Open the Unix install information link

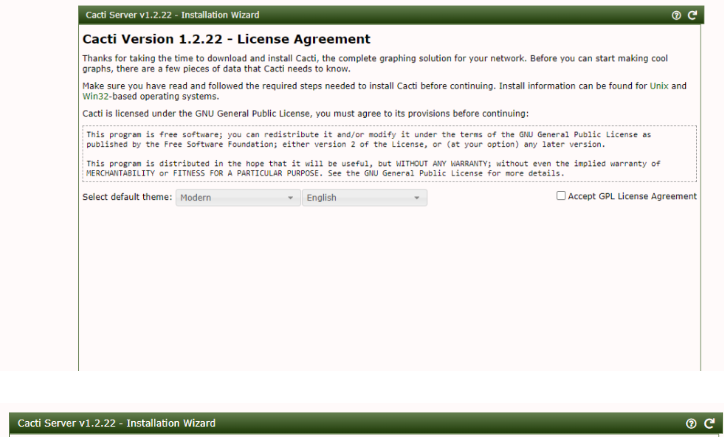point(659,86)
